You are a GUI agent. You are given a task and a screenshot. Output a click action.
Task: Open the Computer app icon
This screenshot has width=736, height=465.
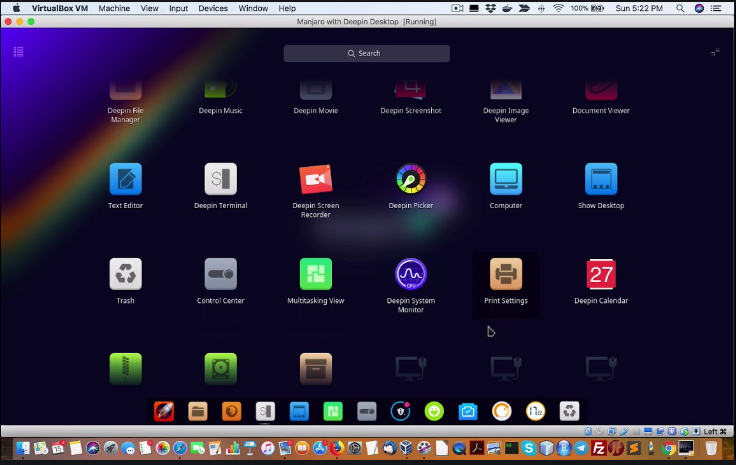tap(506, 179)
